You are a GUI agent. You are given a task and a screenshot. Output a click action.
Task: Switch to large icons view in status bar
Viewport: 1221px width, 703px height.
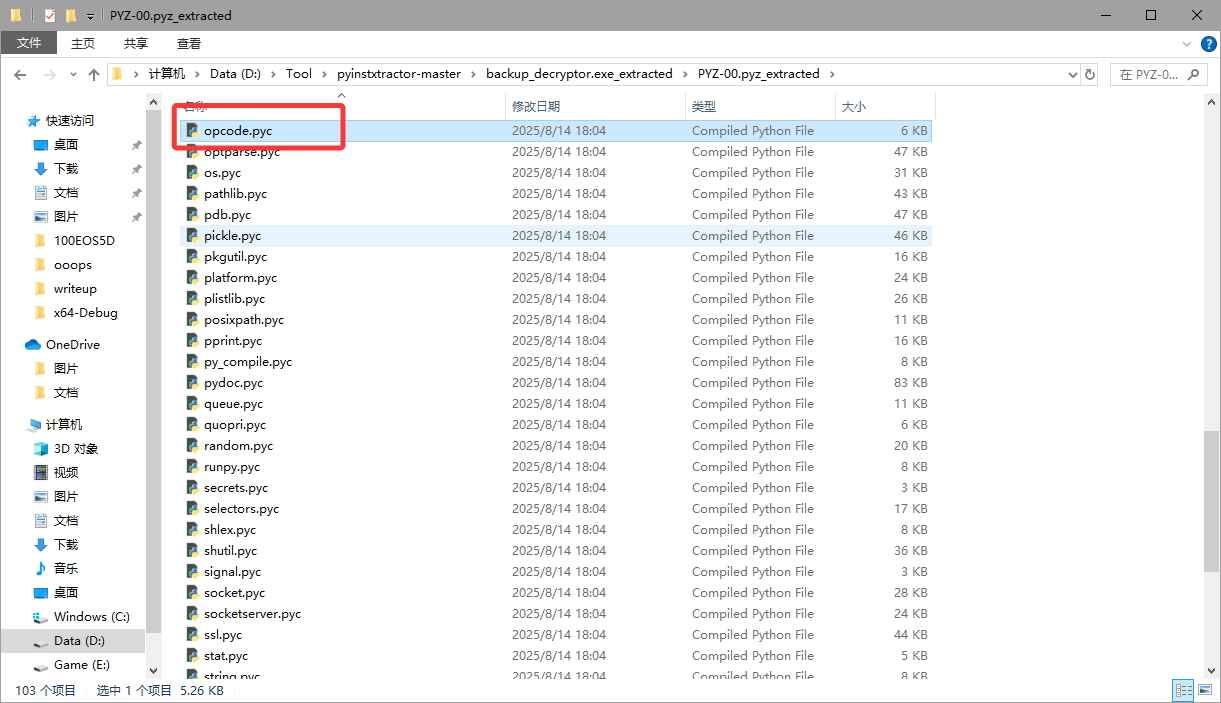(1205, 690)
